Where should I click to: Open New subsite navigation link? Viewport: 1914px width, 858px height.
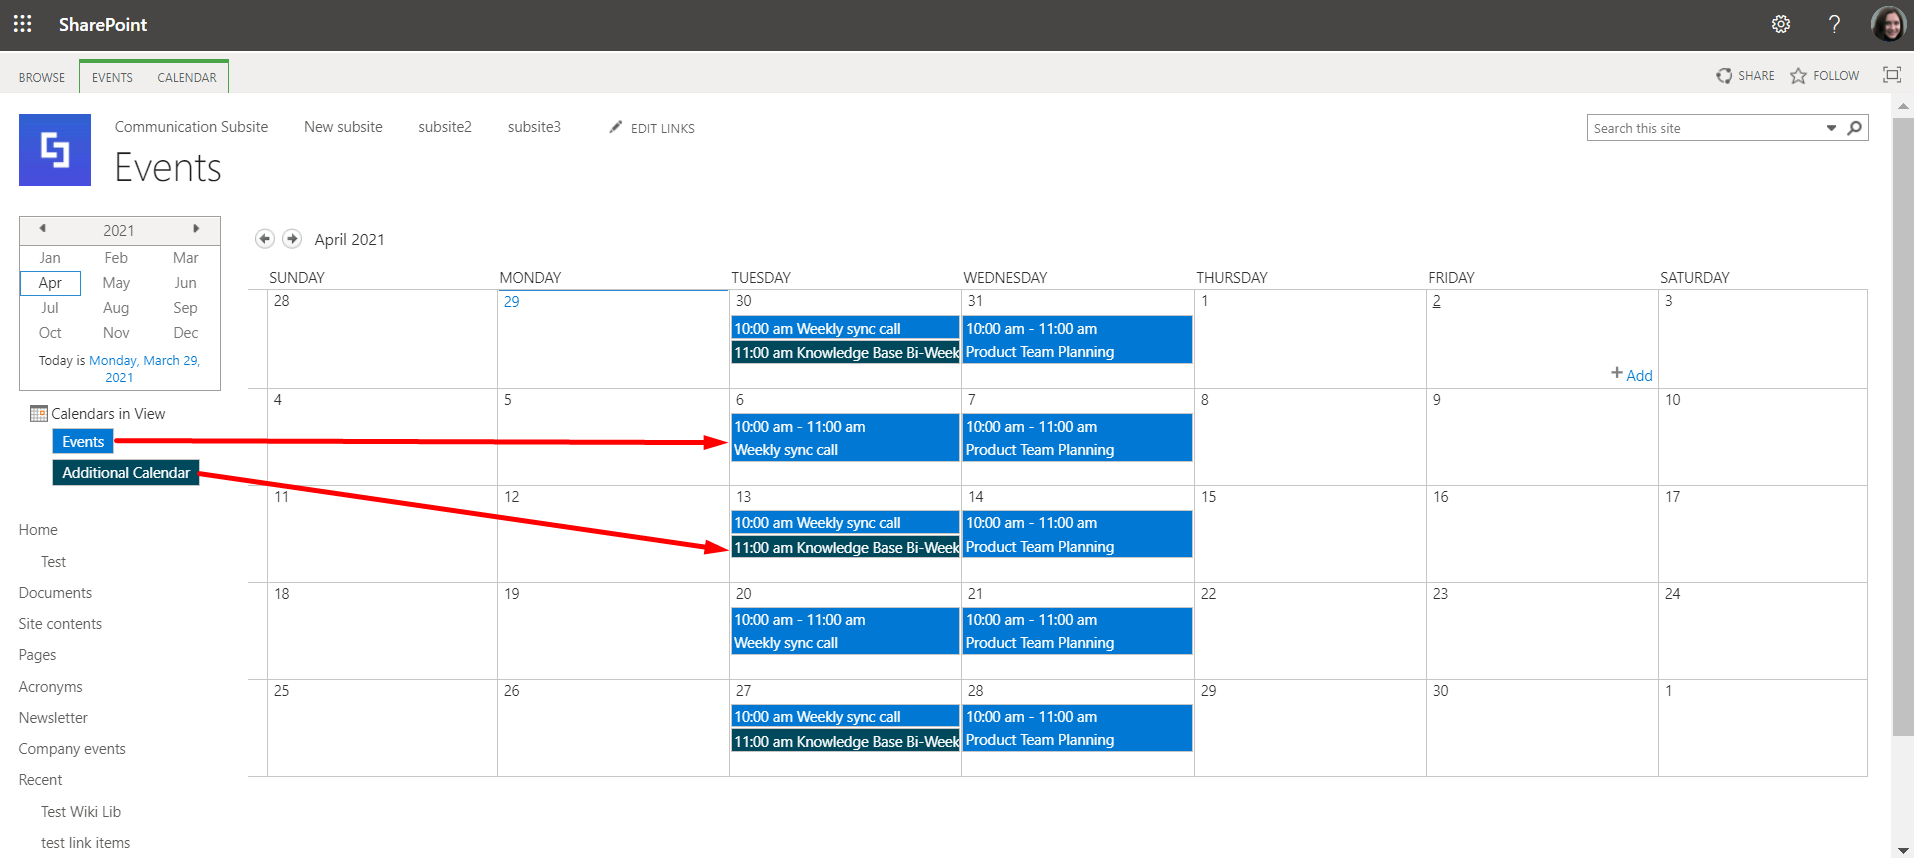(x=343, y=127)
